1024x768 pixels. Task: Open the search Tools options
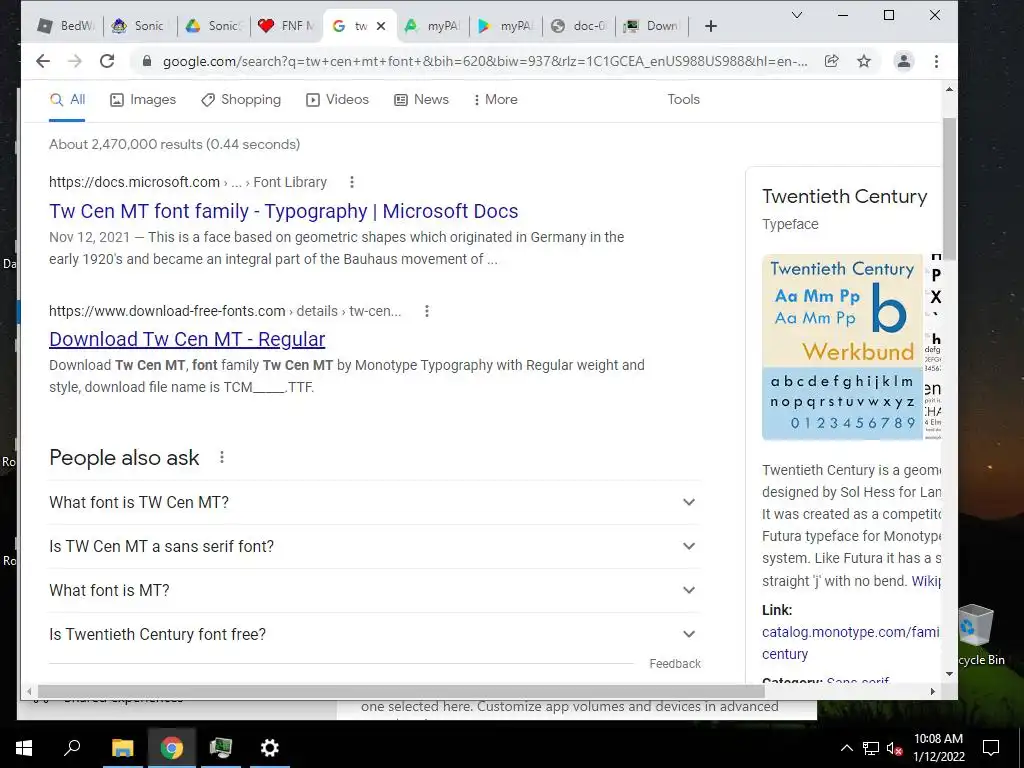[683, 100]
